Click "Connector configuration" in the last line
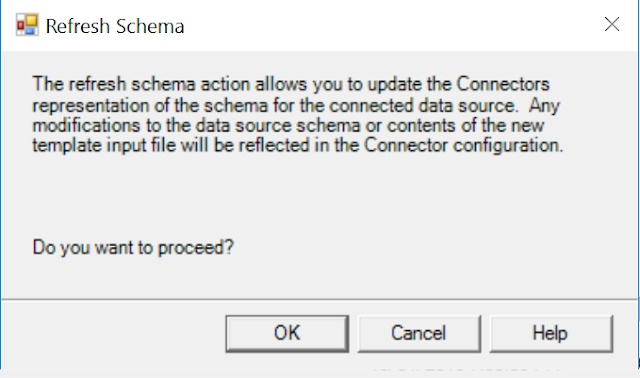Image resolution: width=640 pixels, height=378 pixels. [x=463, y=145]
